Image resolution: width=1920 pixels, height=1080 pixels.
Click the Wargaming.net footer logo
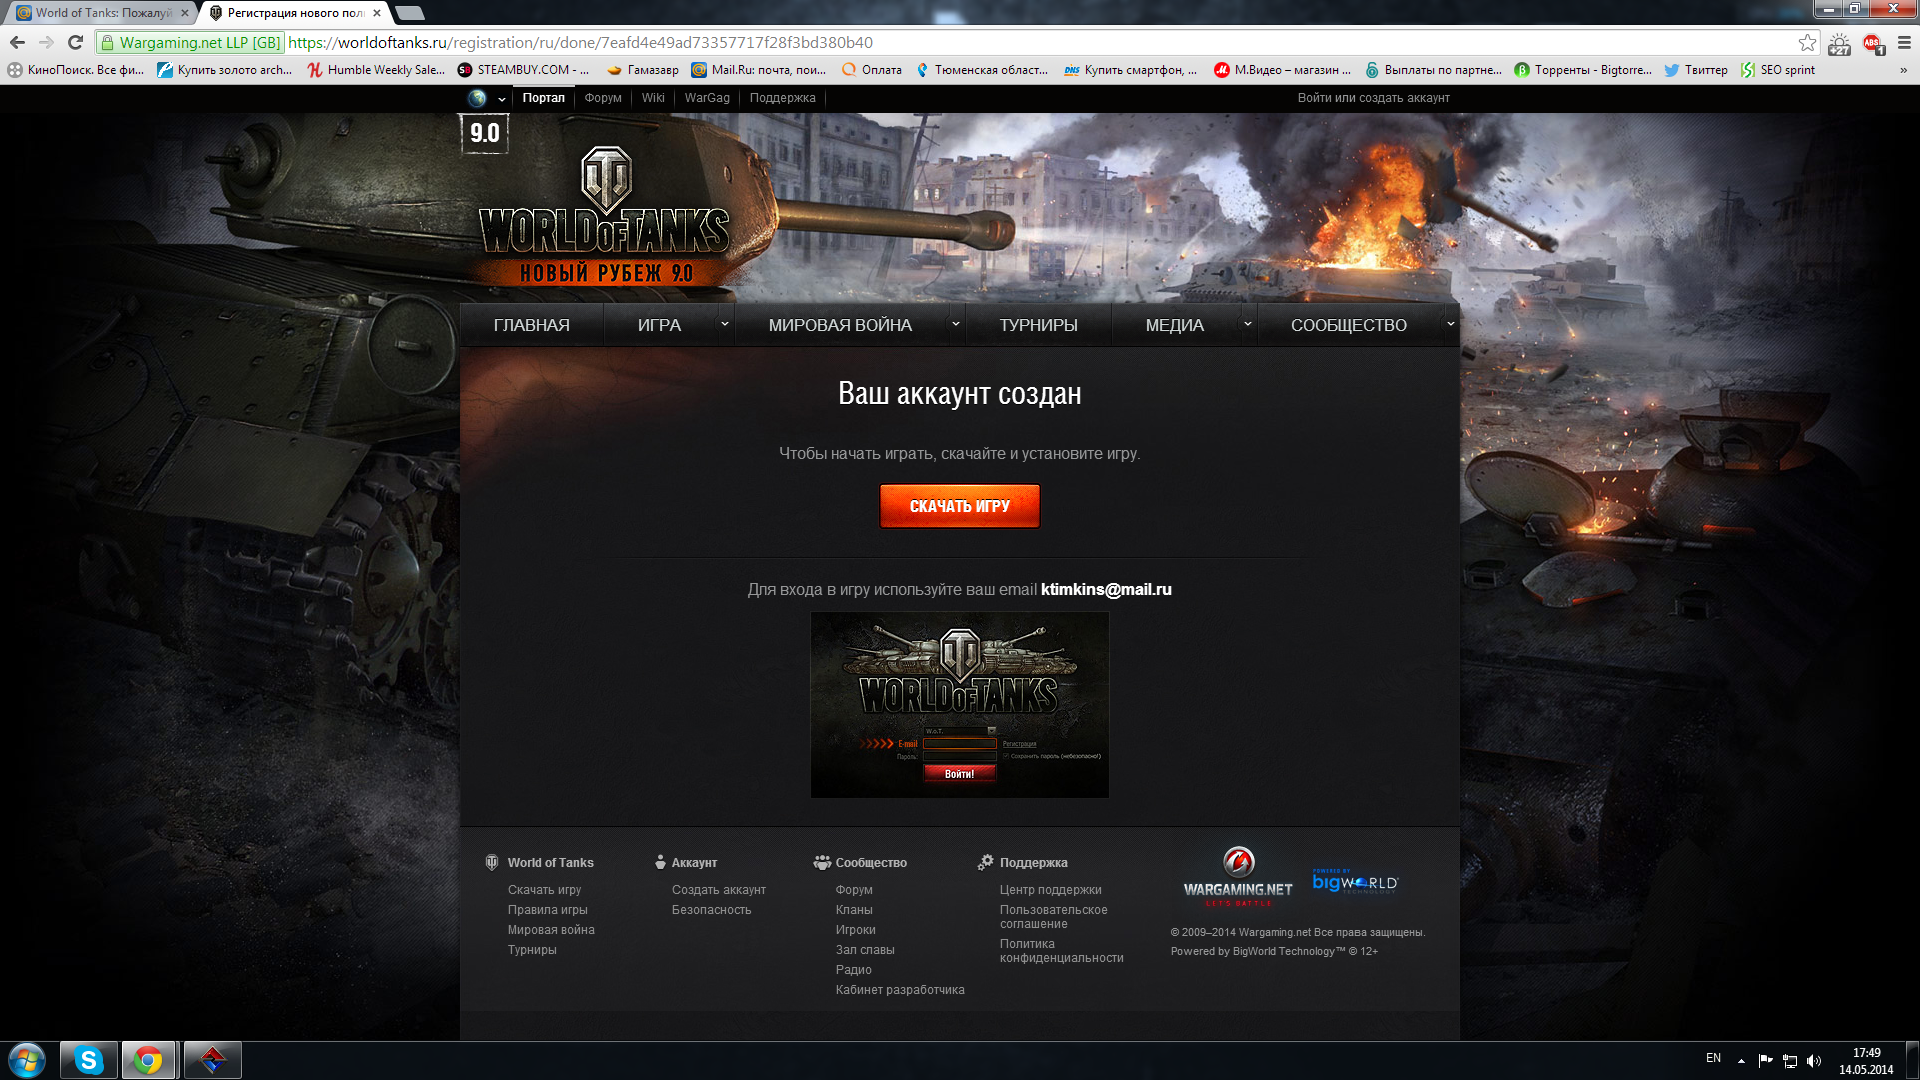[1238, 877]
